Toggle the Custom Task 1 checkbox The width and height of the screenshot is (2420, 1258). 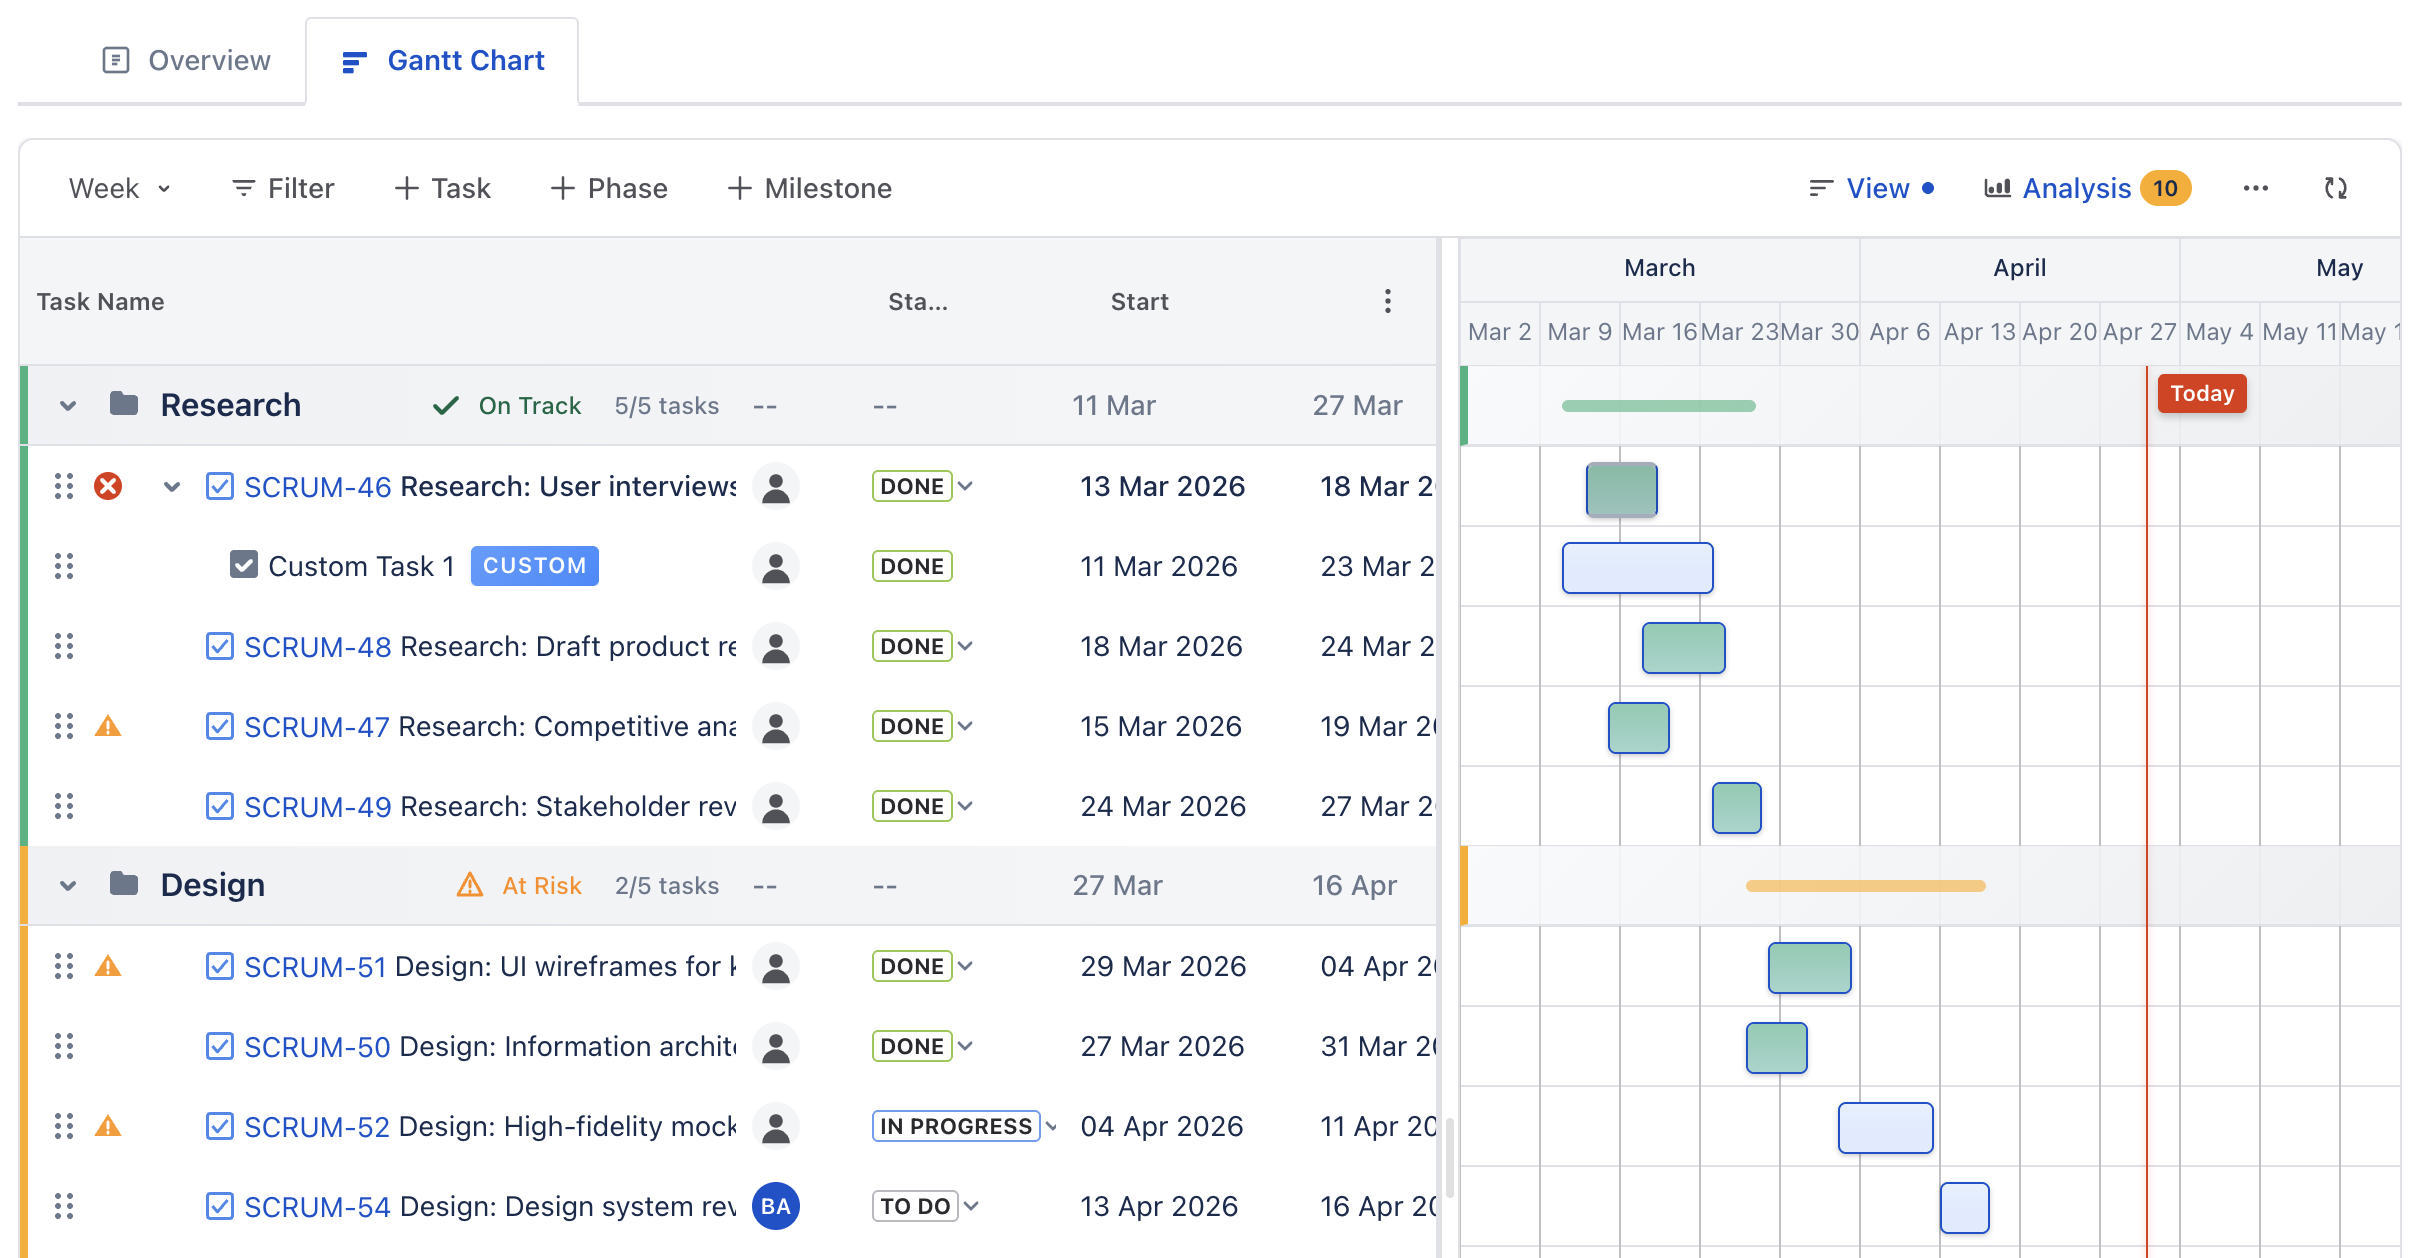pyautogui.click(x=244, y=565)
